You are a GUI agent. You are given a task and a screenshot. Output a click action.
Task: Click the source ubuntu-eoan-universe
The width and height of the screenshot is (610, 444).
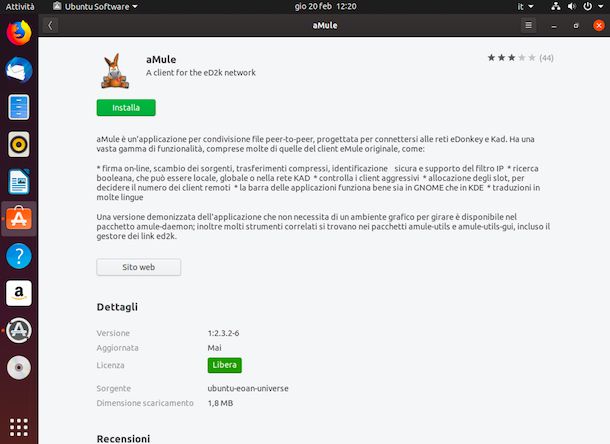click(x=248, y=388)
